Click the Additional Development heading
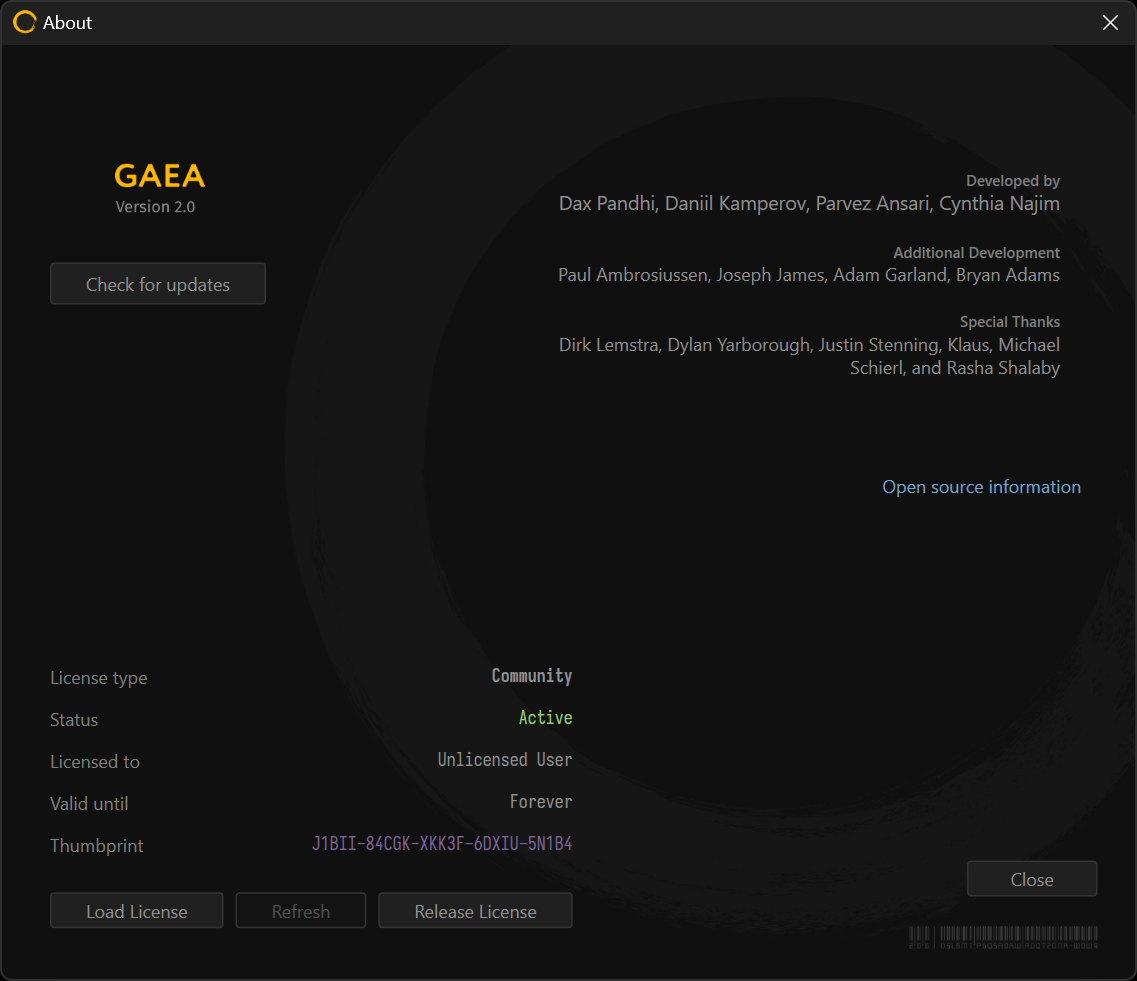 coord(976,253)
